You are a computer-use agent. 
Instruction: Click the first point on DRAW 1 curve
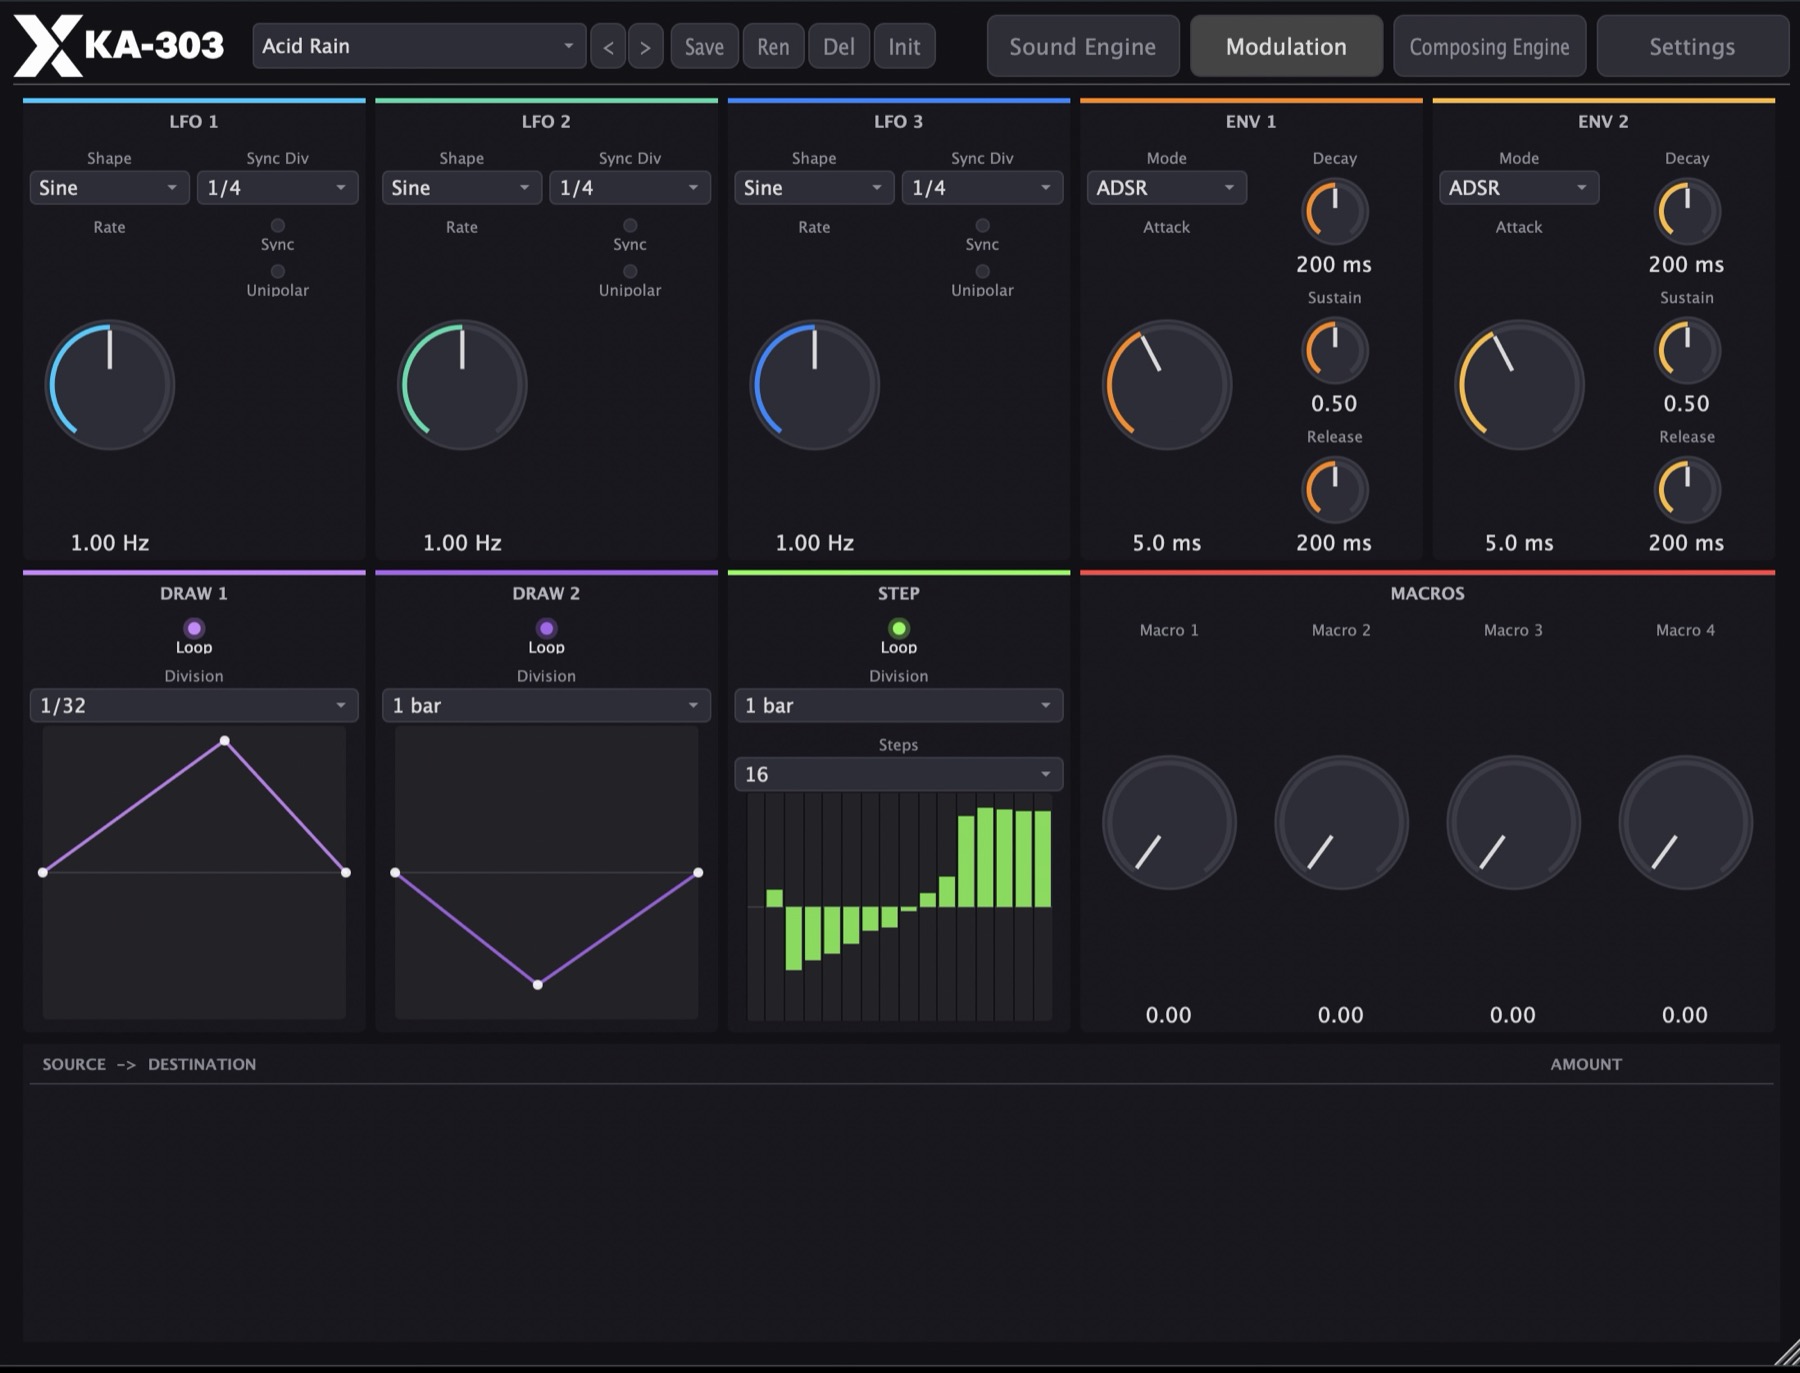point(43,872)
